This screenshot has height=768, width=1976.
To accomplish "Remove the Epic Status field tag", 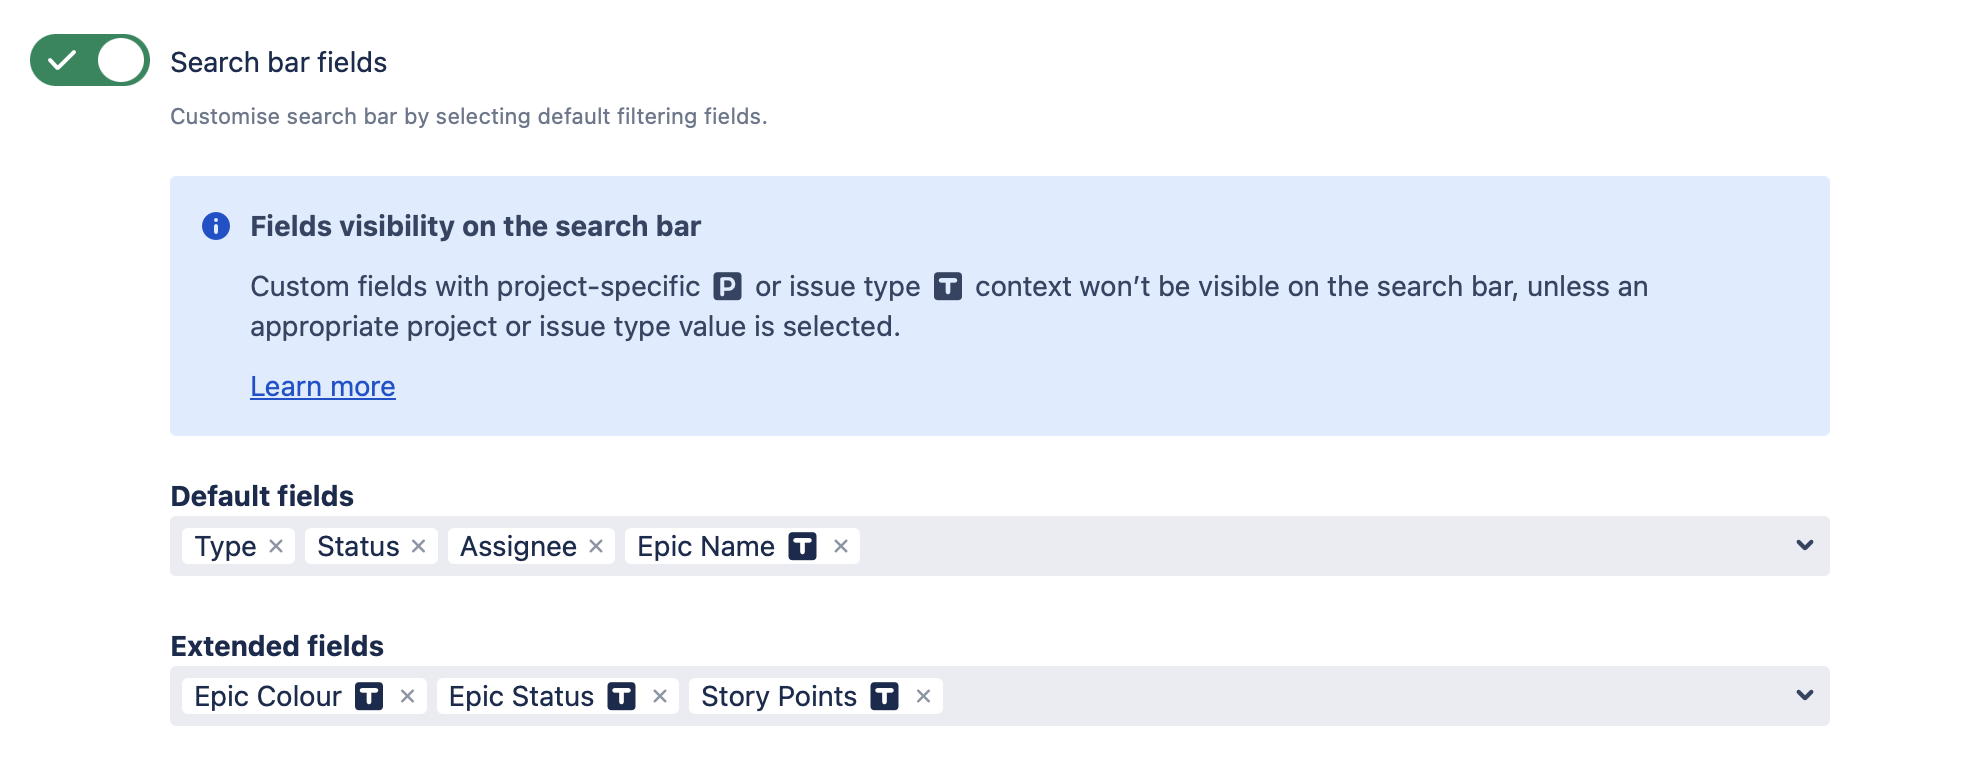I will tap(660, 696).
